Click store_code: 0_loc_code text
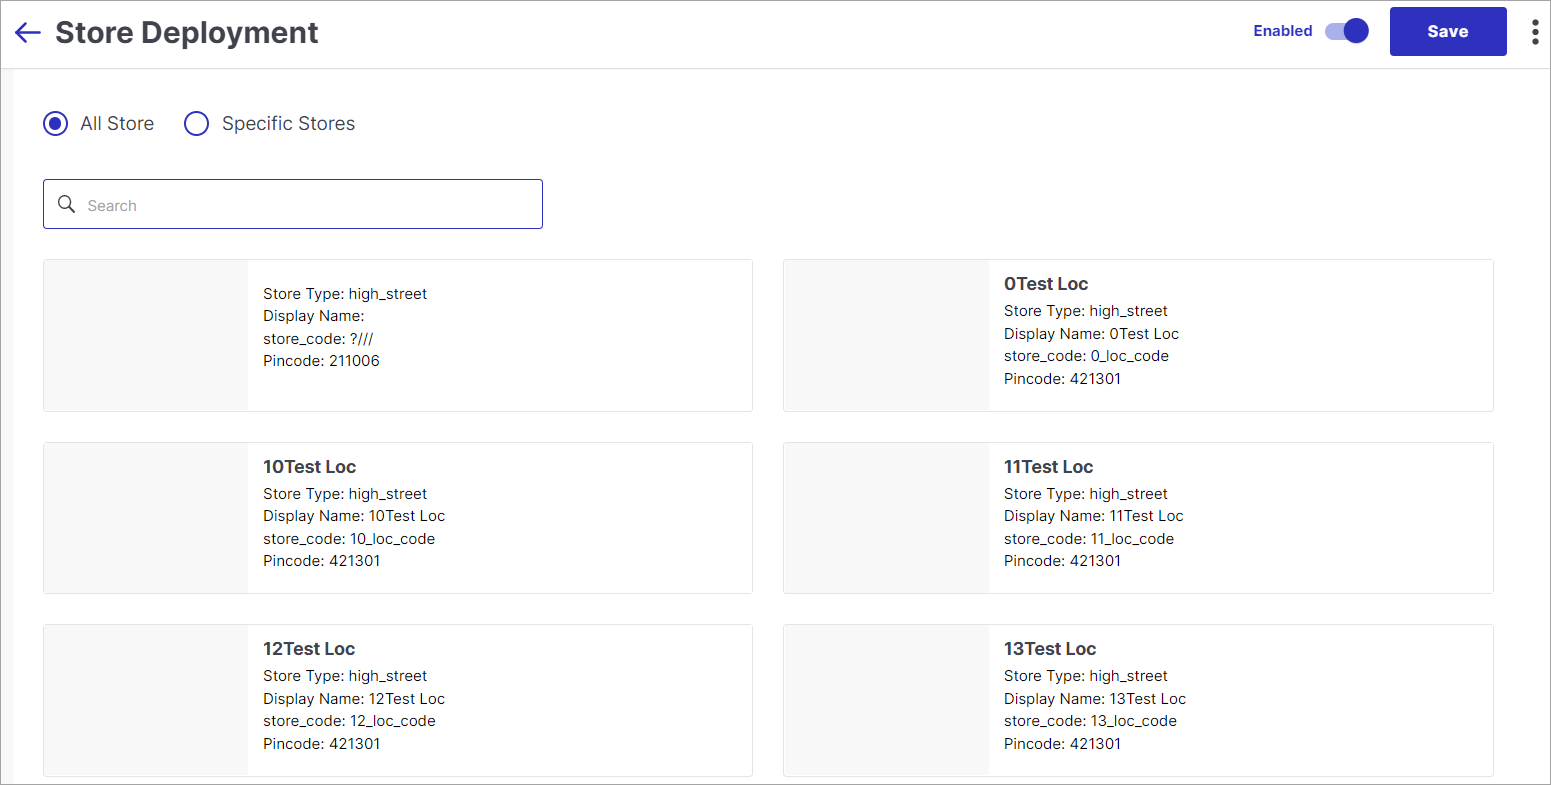1551x785 pixels. point(1087,356)
